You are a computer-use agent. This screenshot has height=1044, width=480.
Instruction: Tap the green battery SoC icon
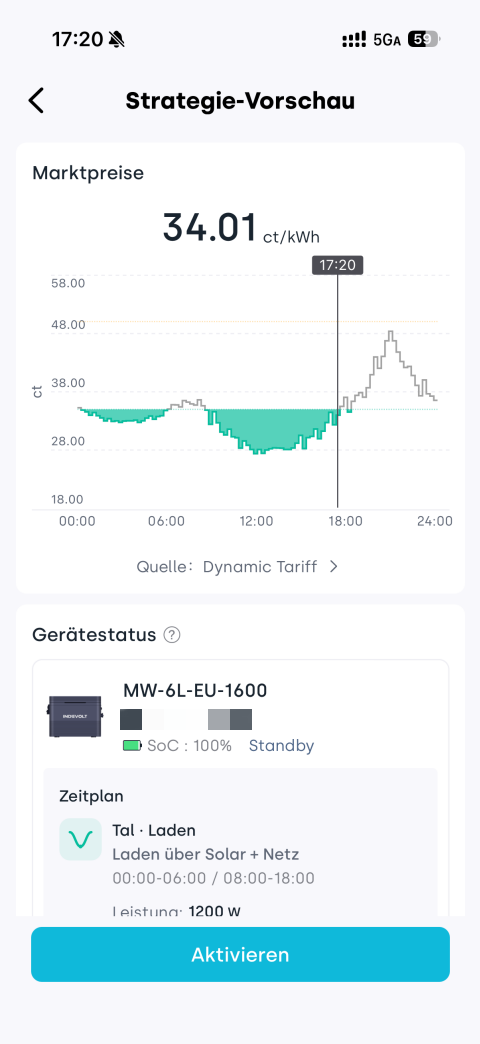coord(132,746)
